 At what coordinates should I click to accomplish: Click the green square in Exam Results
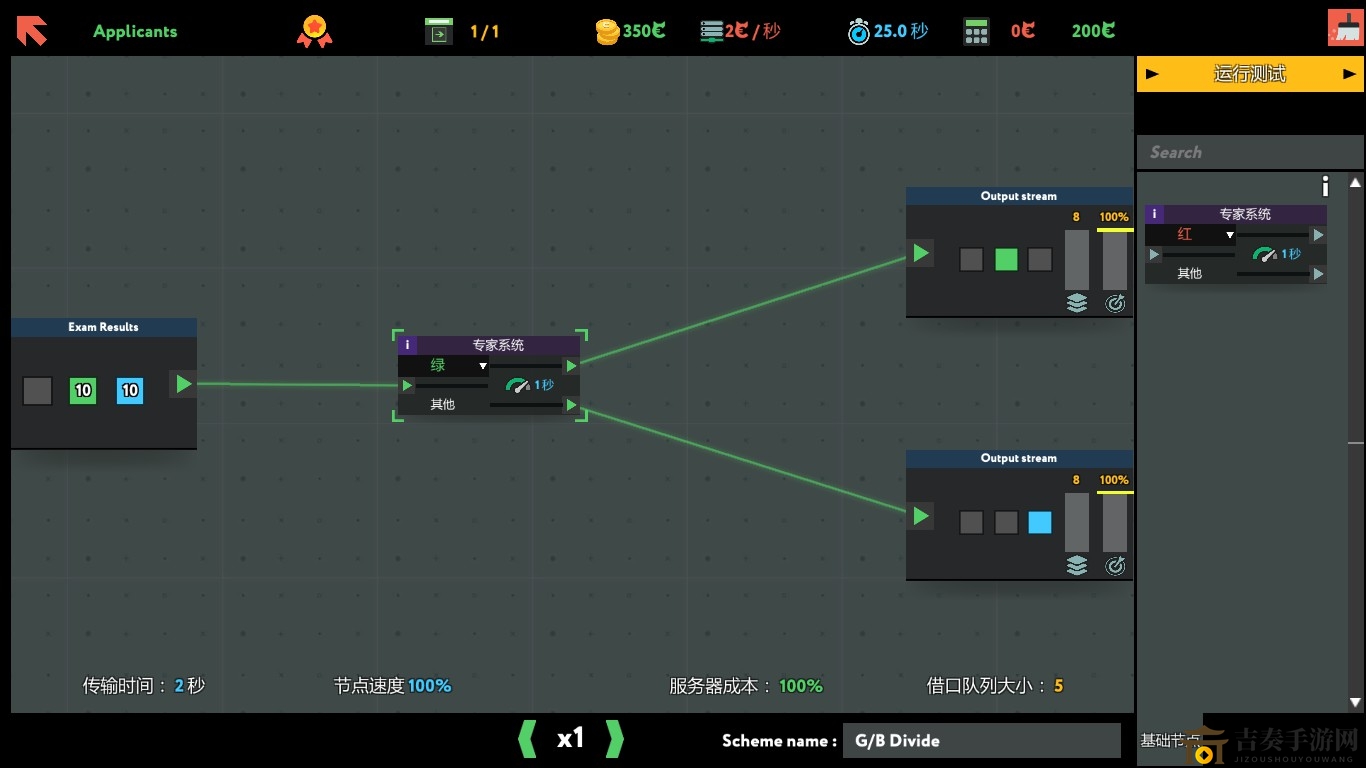(x=83, y=391)
